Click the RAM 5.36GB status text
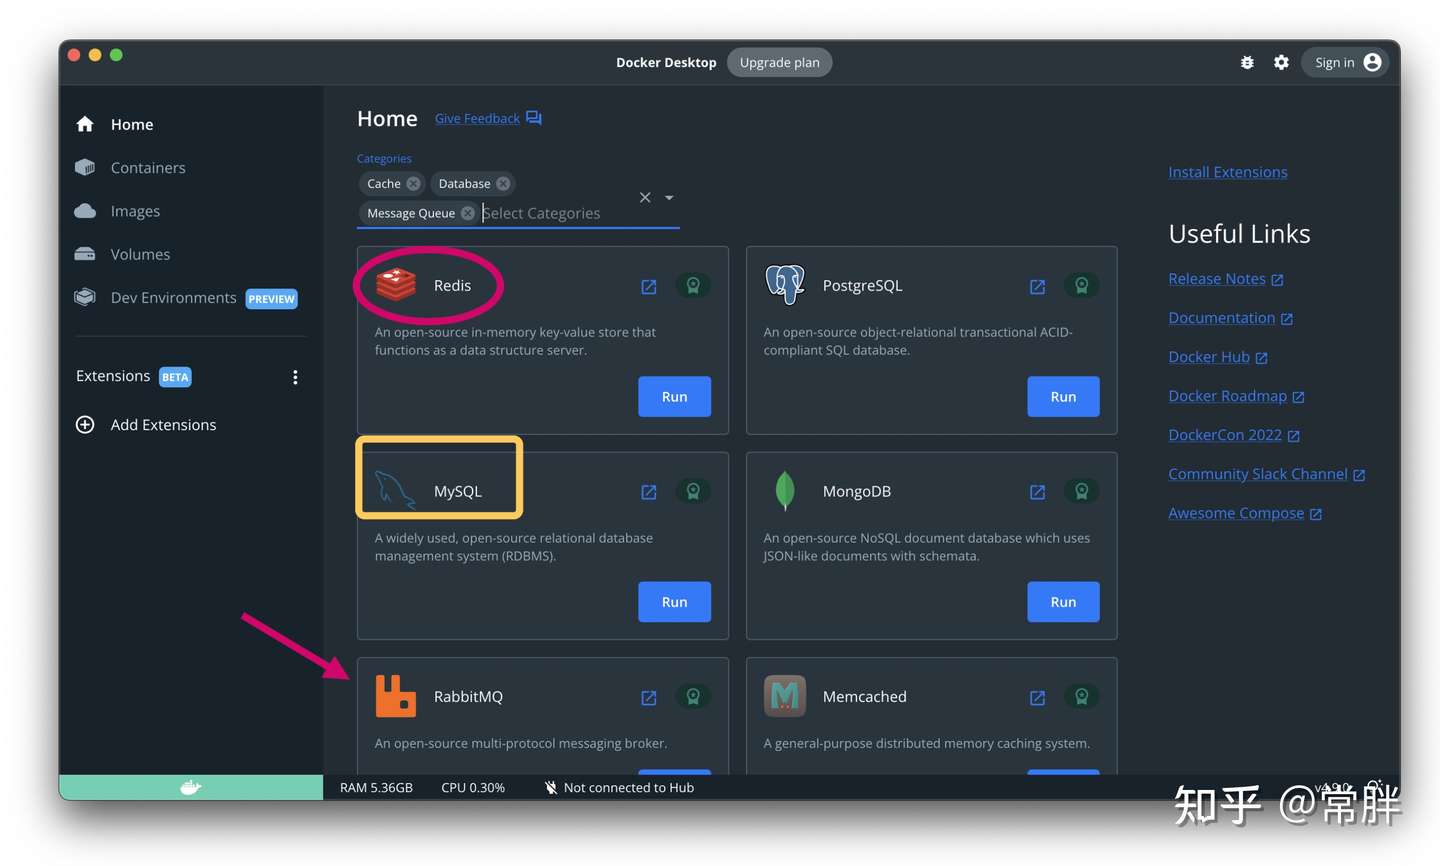This screenshot has width=1440, height=866. pos(376,788)
